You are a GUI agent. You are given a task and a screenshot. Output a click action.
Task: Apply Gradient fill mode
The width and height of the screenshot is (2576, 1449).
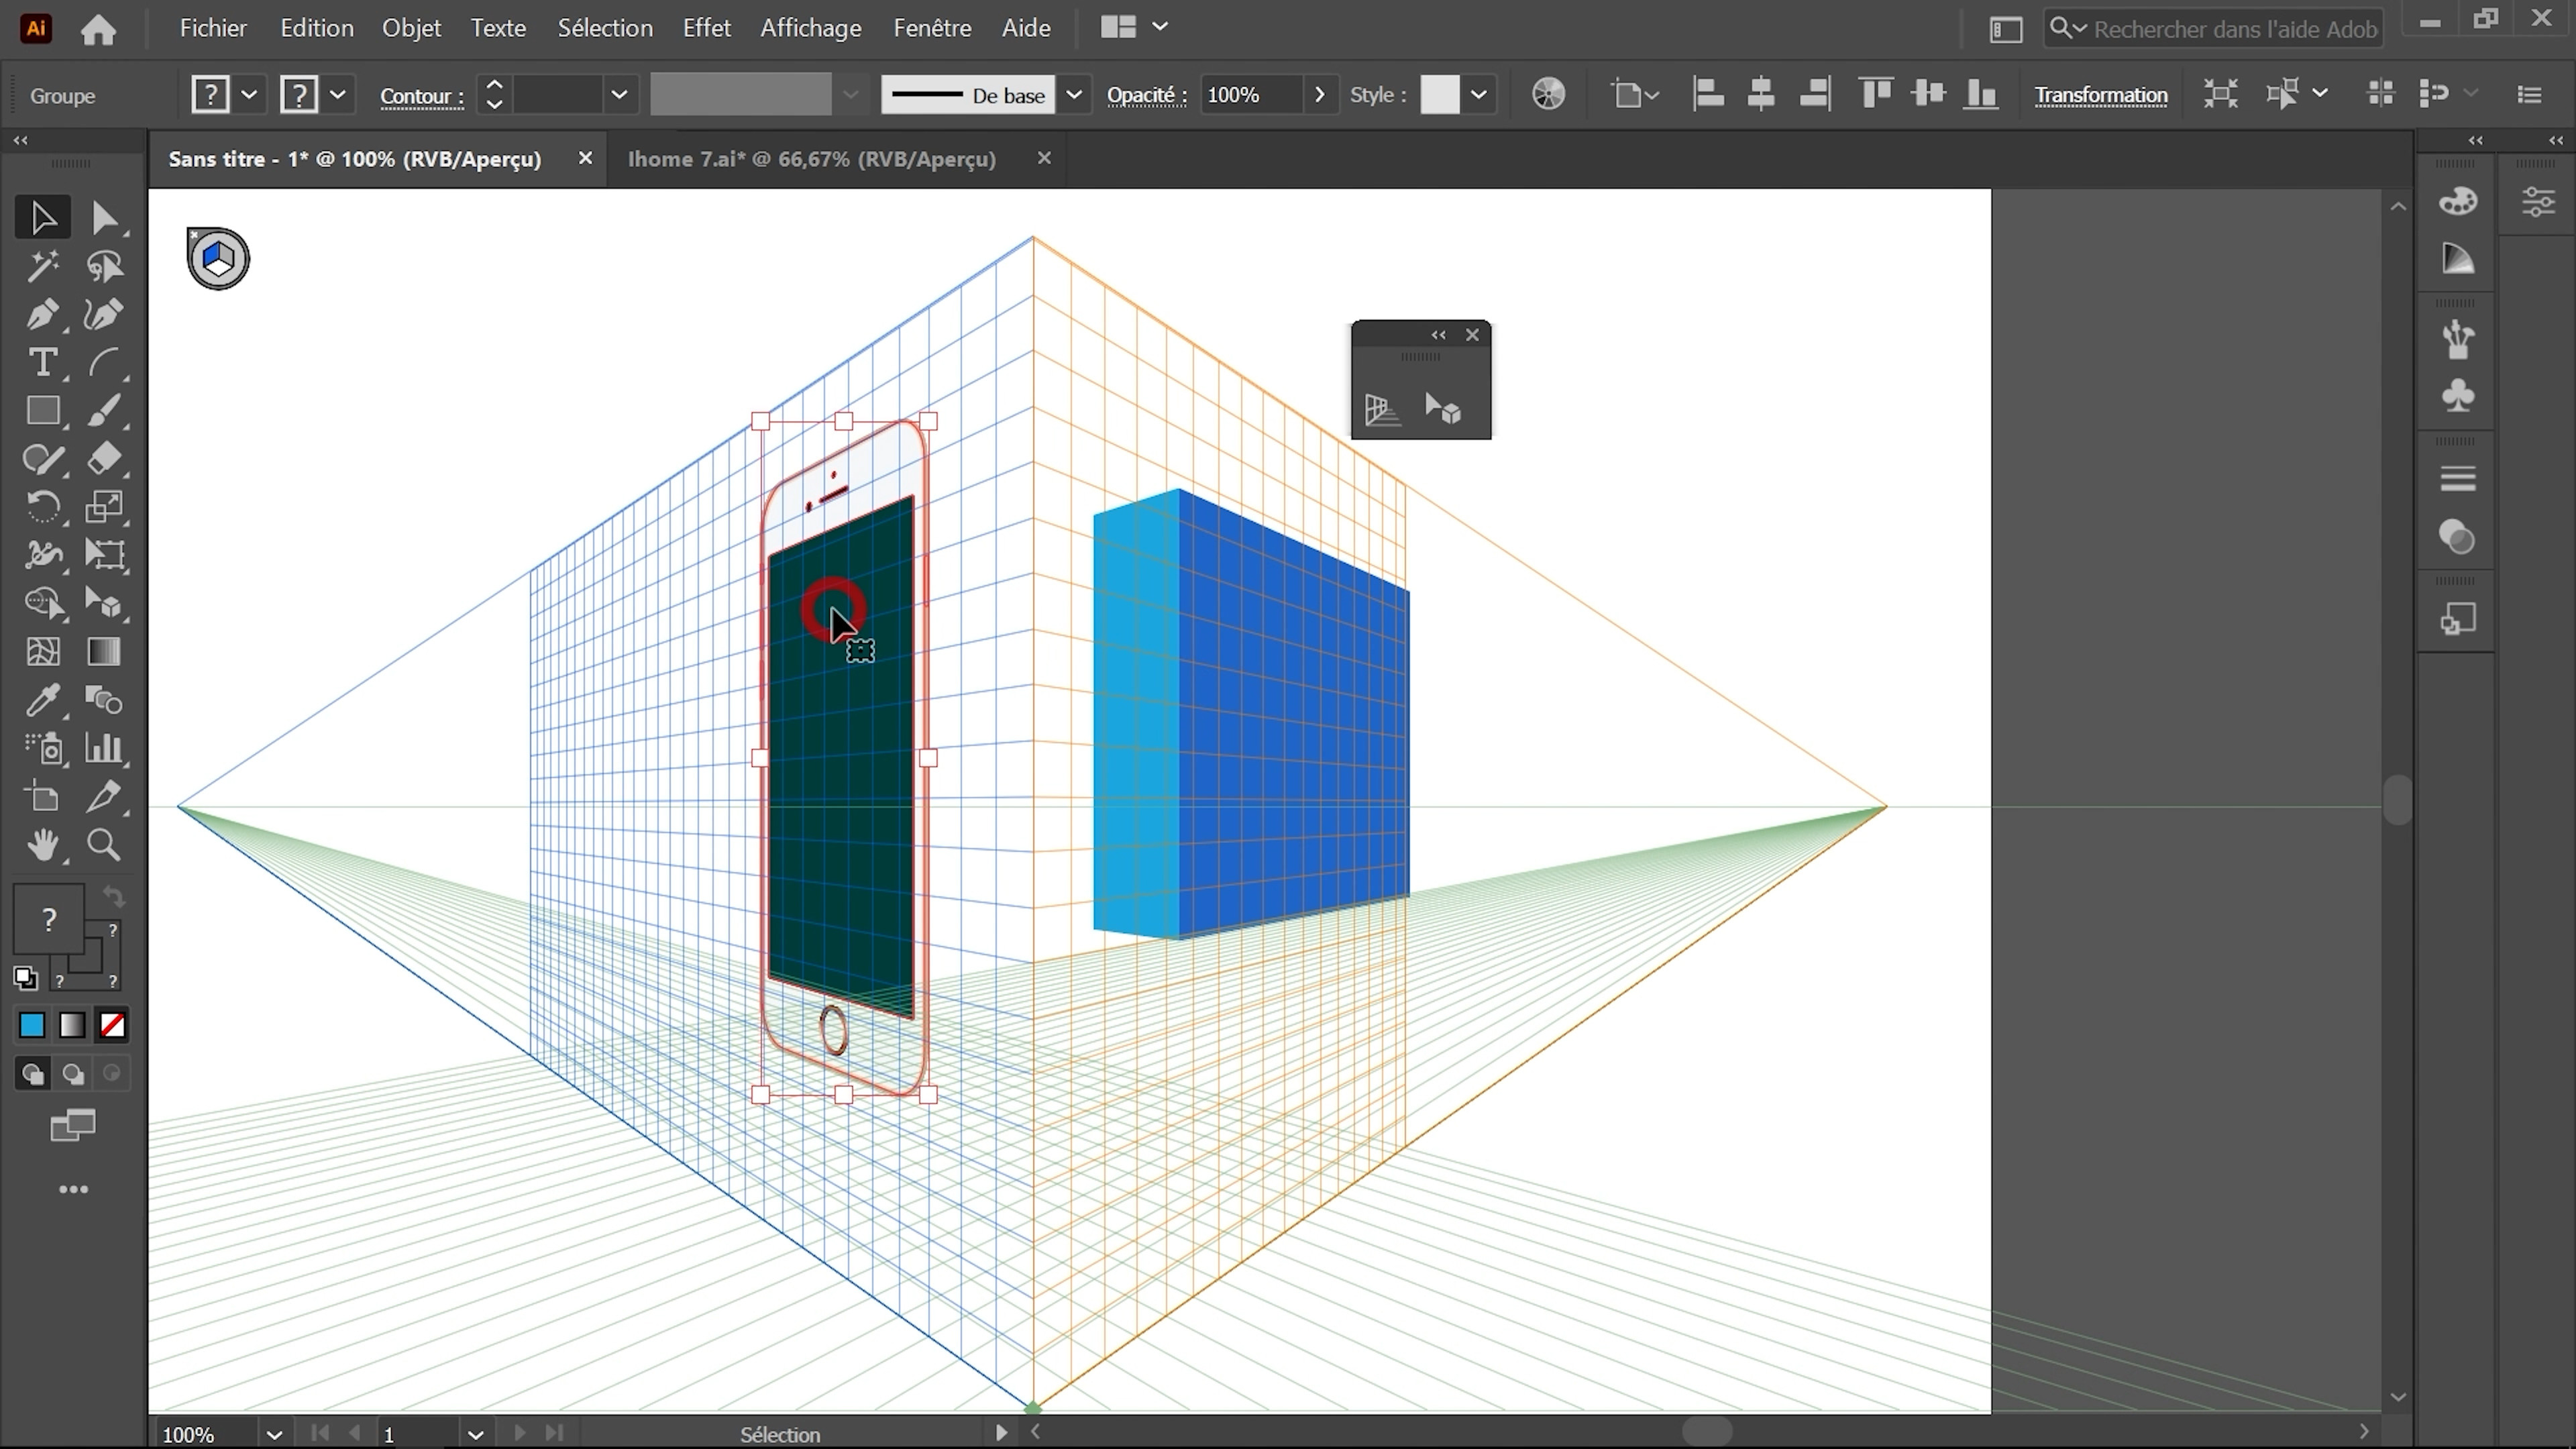[72, 1025]
